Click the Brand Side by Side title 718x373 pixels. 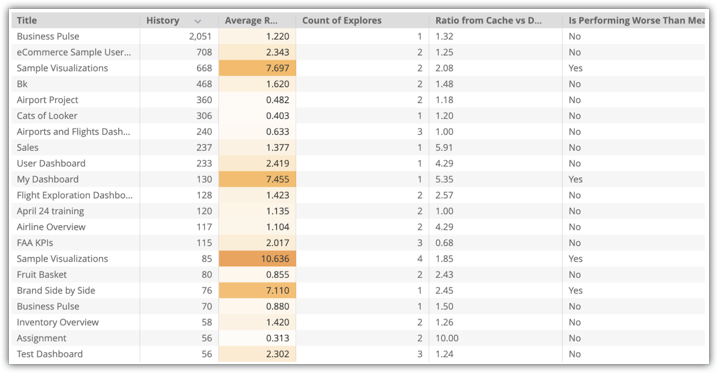point(56,291)
